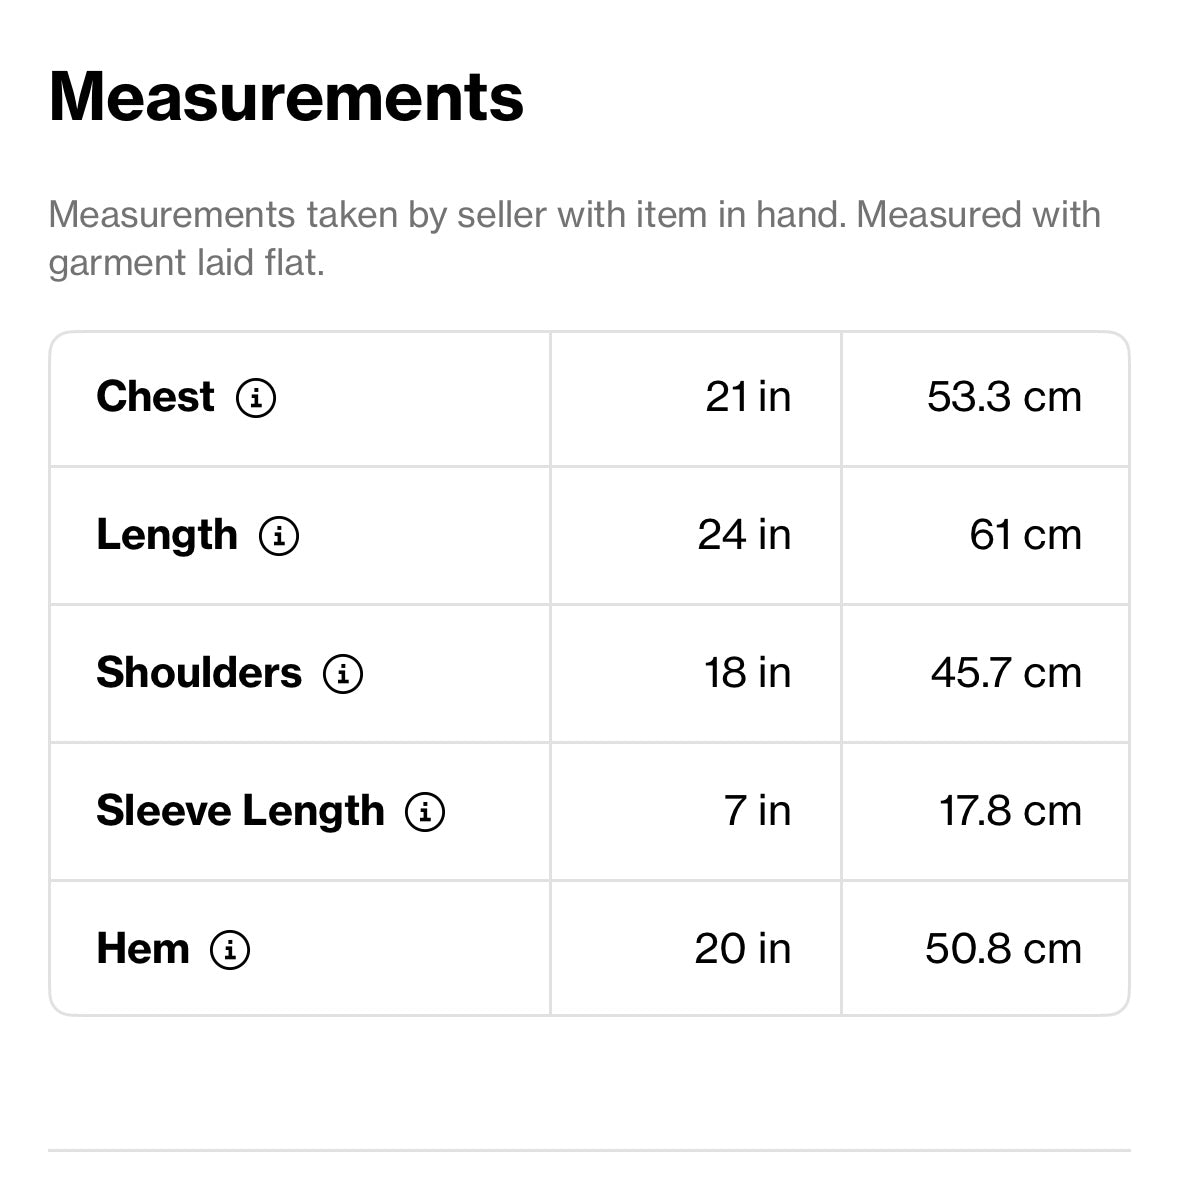Click the Hem info icon
Viewport: 1179px width, 1179px height.
point(230,950)
